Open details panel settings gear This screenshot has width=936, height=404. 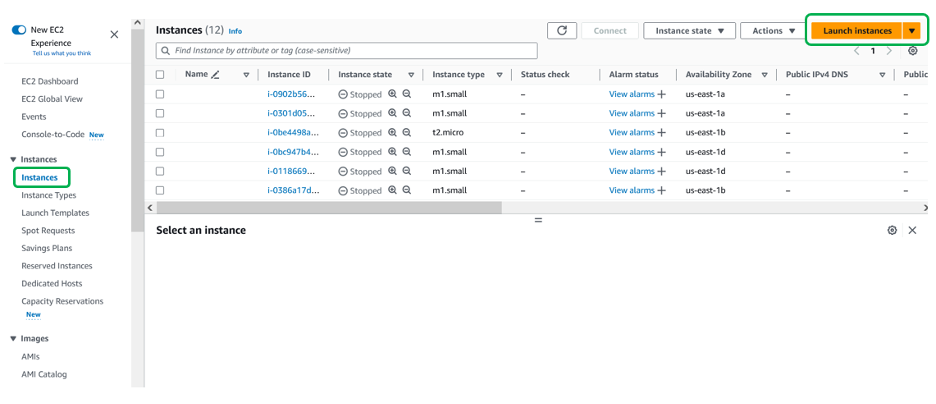coord(892,230)
